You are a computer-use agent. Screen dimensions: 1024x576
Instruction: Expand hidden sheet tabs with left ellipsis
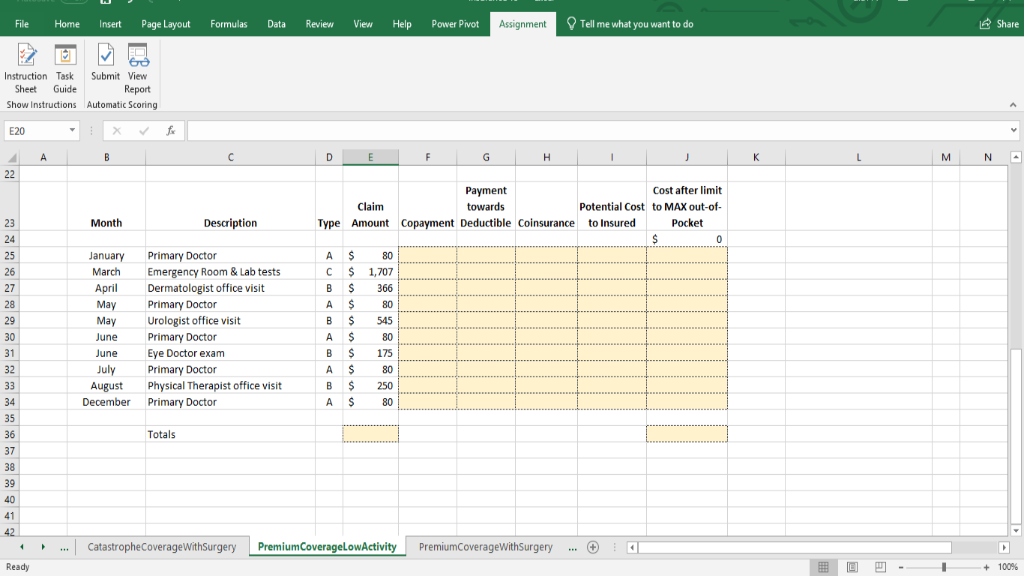coord(63,547)
